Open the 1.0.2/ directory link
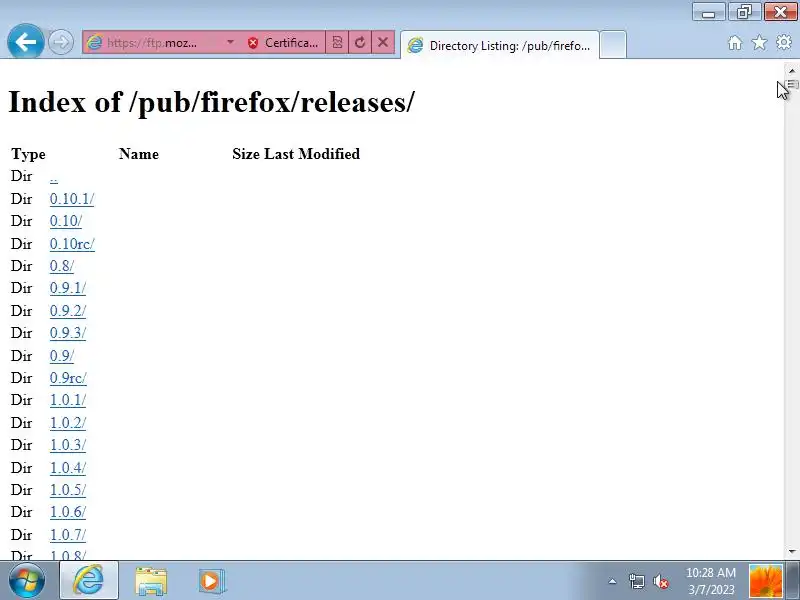Image resolution: width=800 pixels, height=600 pixels. coord(68,423)
